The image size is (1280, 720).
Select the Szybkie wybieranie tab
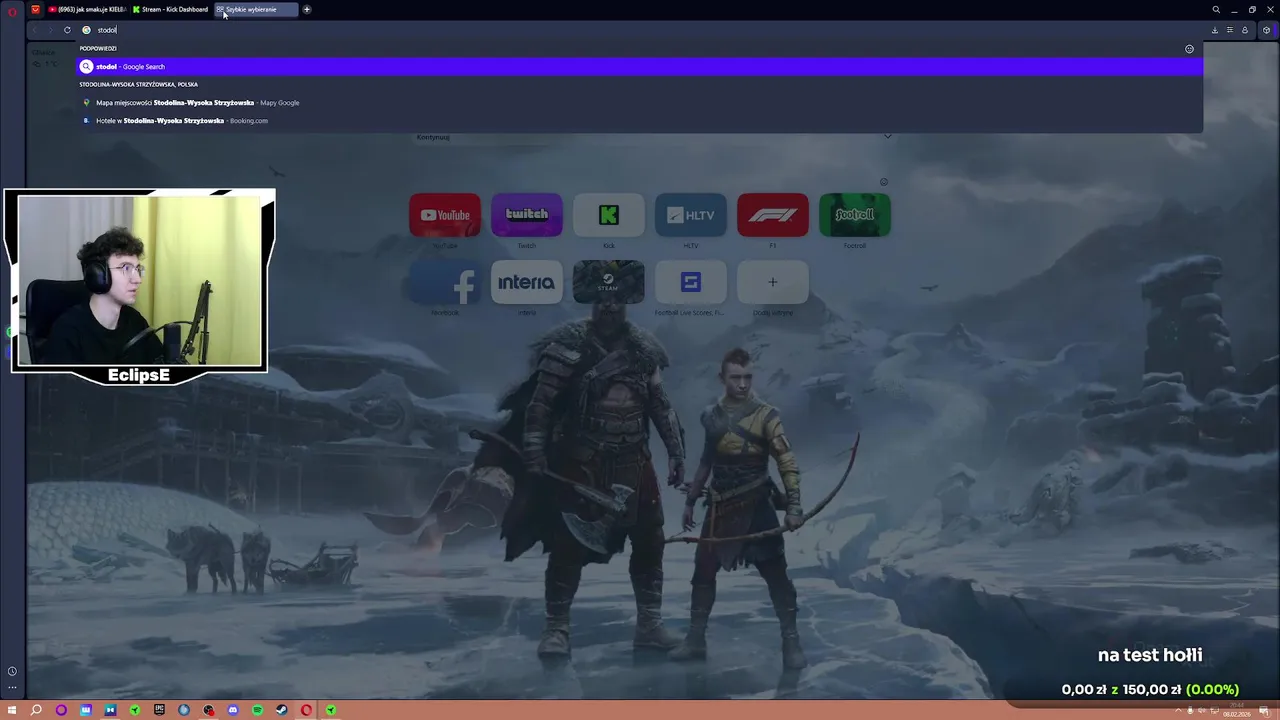pyautogui.click(x=256, y=10)
